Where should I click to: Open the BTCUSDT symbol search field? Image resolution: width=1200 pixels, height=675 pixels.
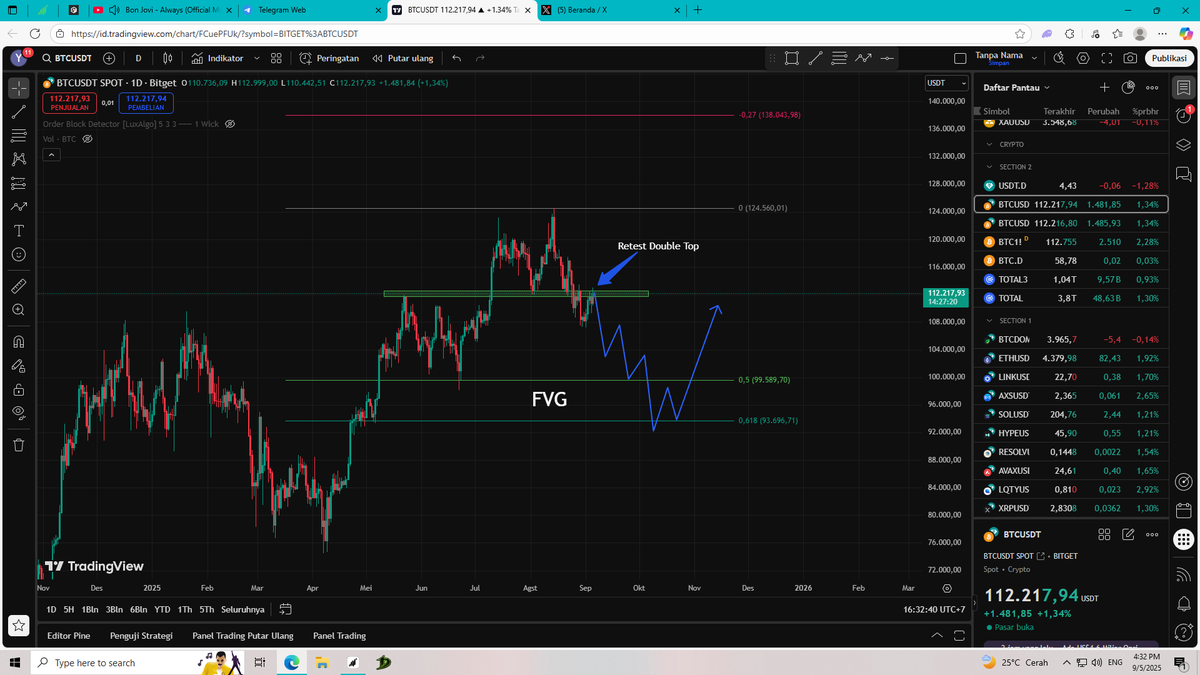67,58
